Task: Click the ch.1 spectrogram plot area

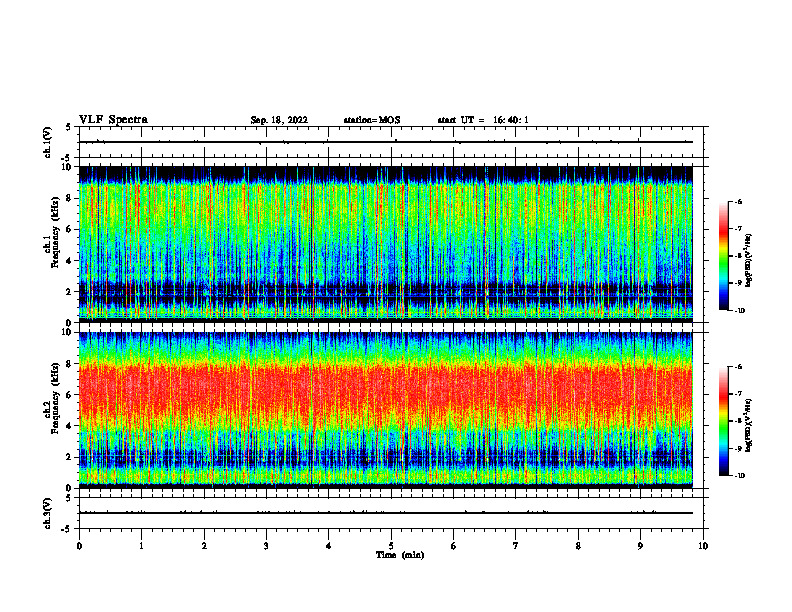Action: 385,244
